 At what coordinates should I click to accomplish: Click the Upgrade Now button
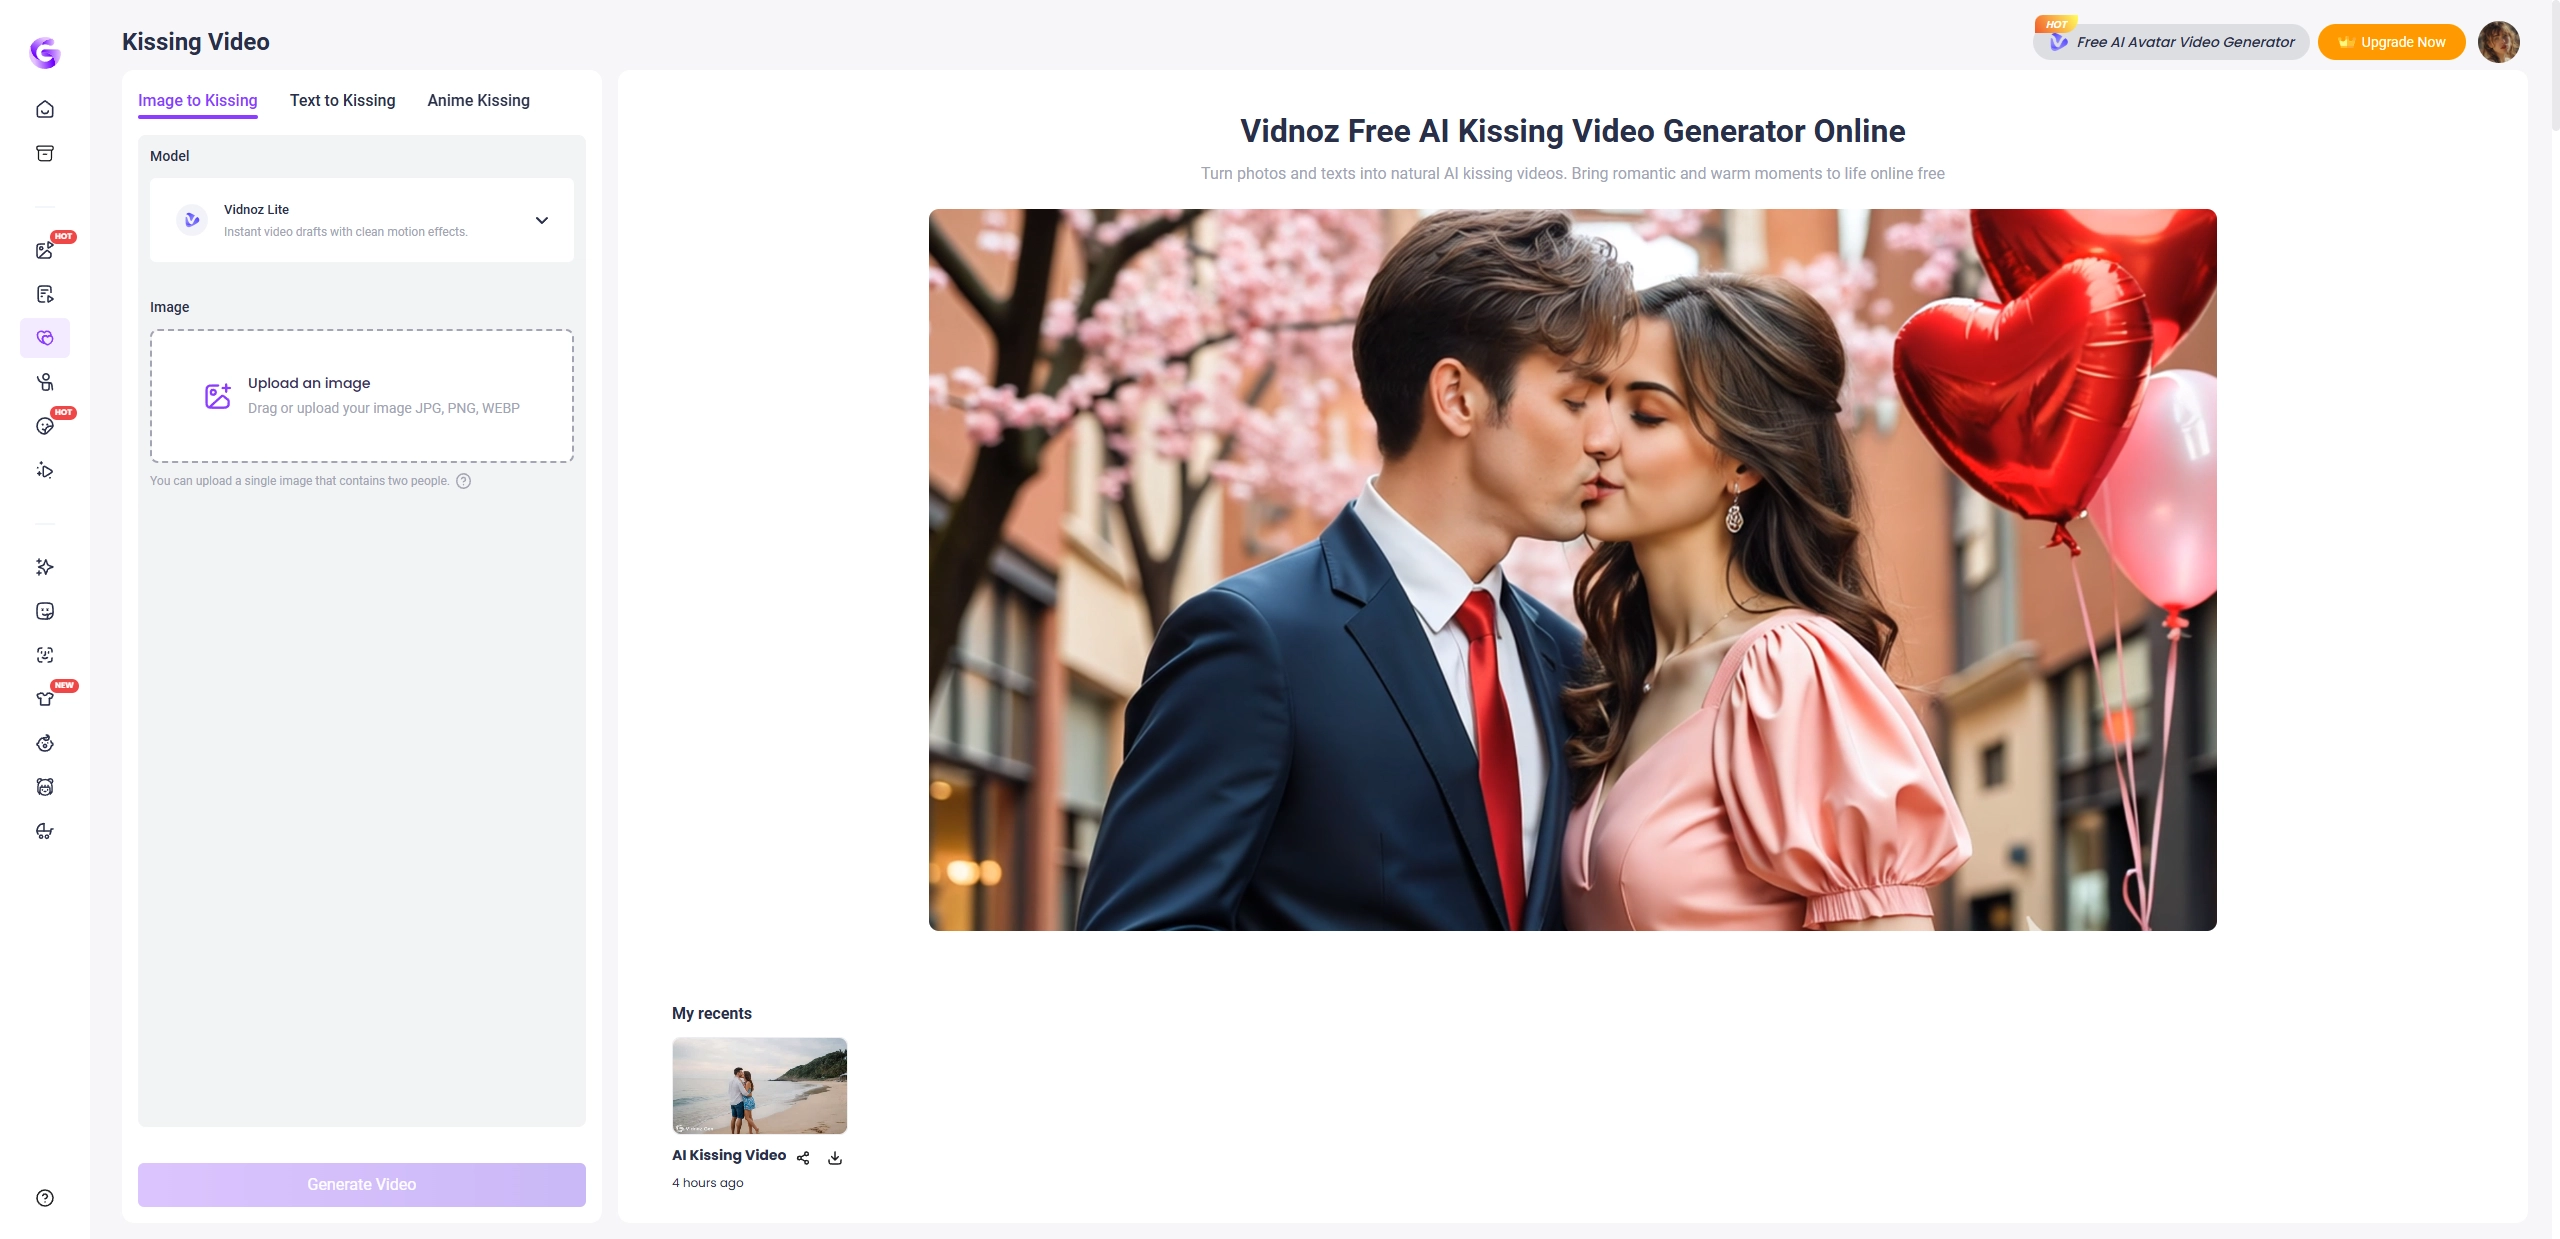pyautogui.click(x=2391, y=41)
